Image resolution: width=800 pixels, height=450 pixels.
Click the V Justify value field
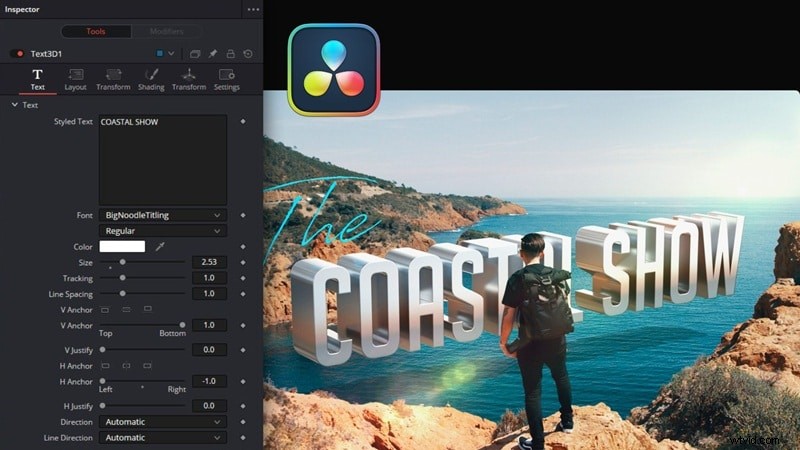pos(209,350)
